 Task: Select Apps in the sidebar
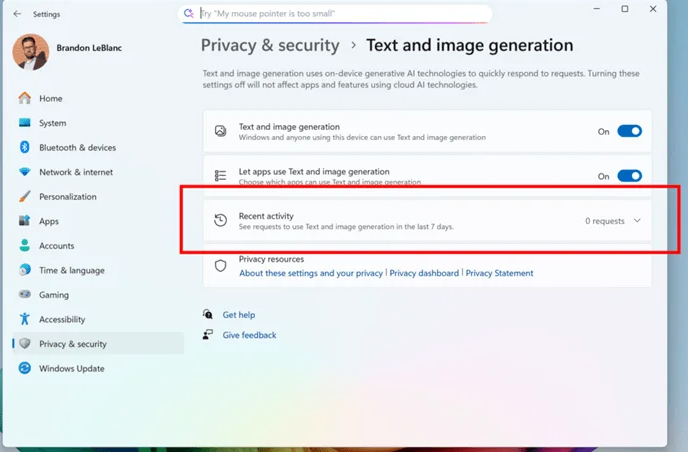[49, 221]
